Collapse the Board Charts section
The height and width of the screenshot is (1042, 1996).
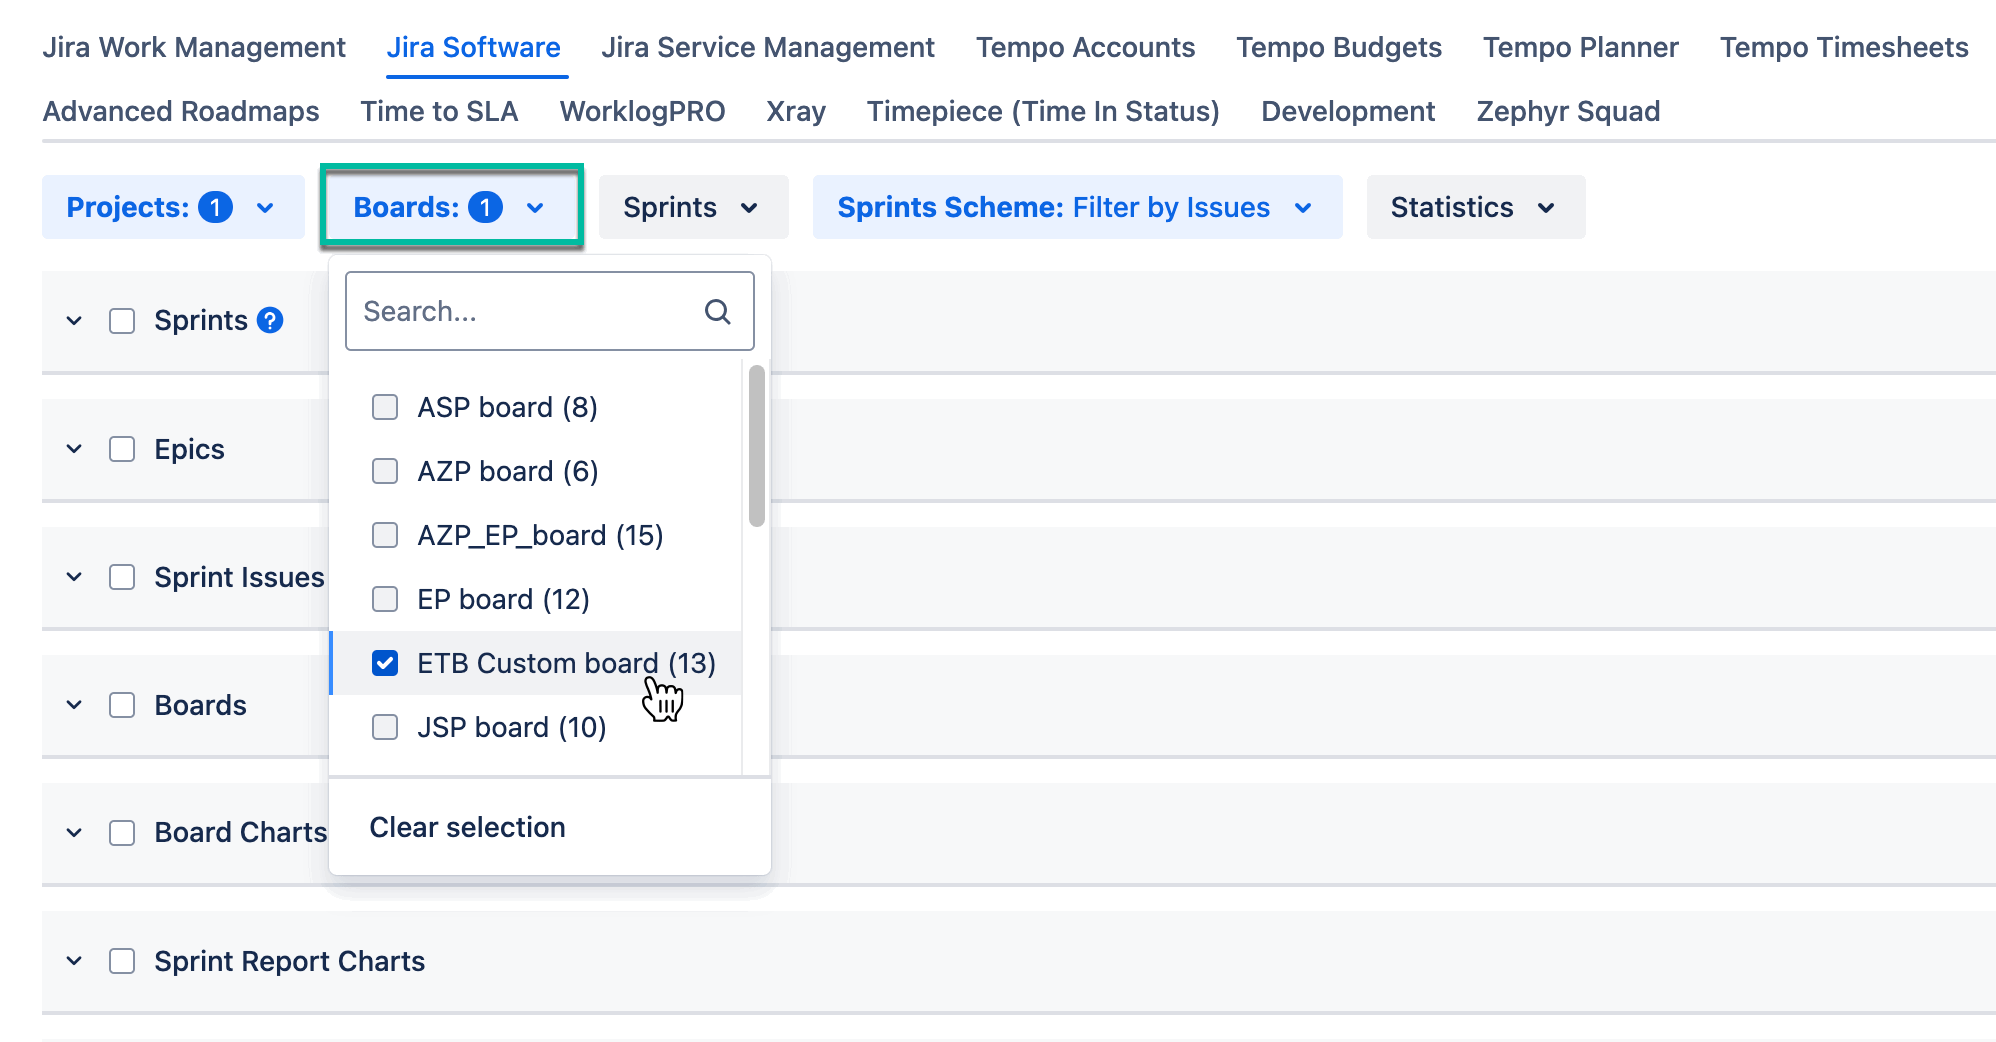click(x=73, y=832)
